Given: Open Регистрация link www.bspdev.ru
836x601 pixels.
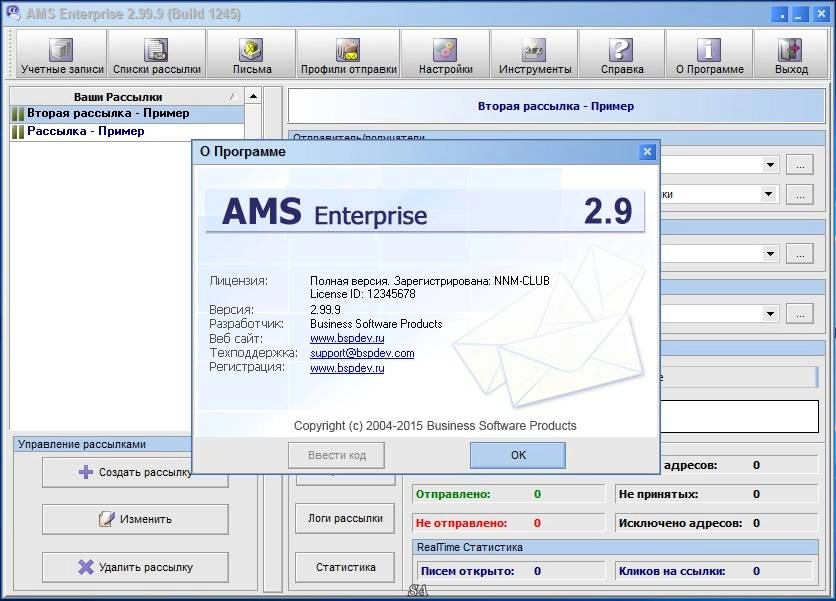Looking at the screenshot, I should tap(347, 368).
